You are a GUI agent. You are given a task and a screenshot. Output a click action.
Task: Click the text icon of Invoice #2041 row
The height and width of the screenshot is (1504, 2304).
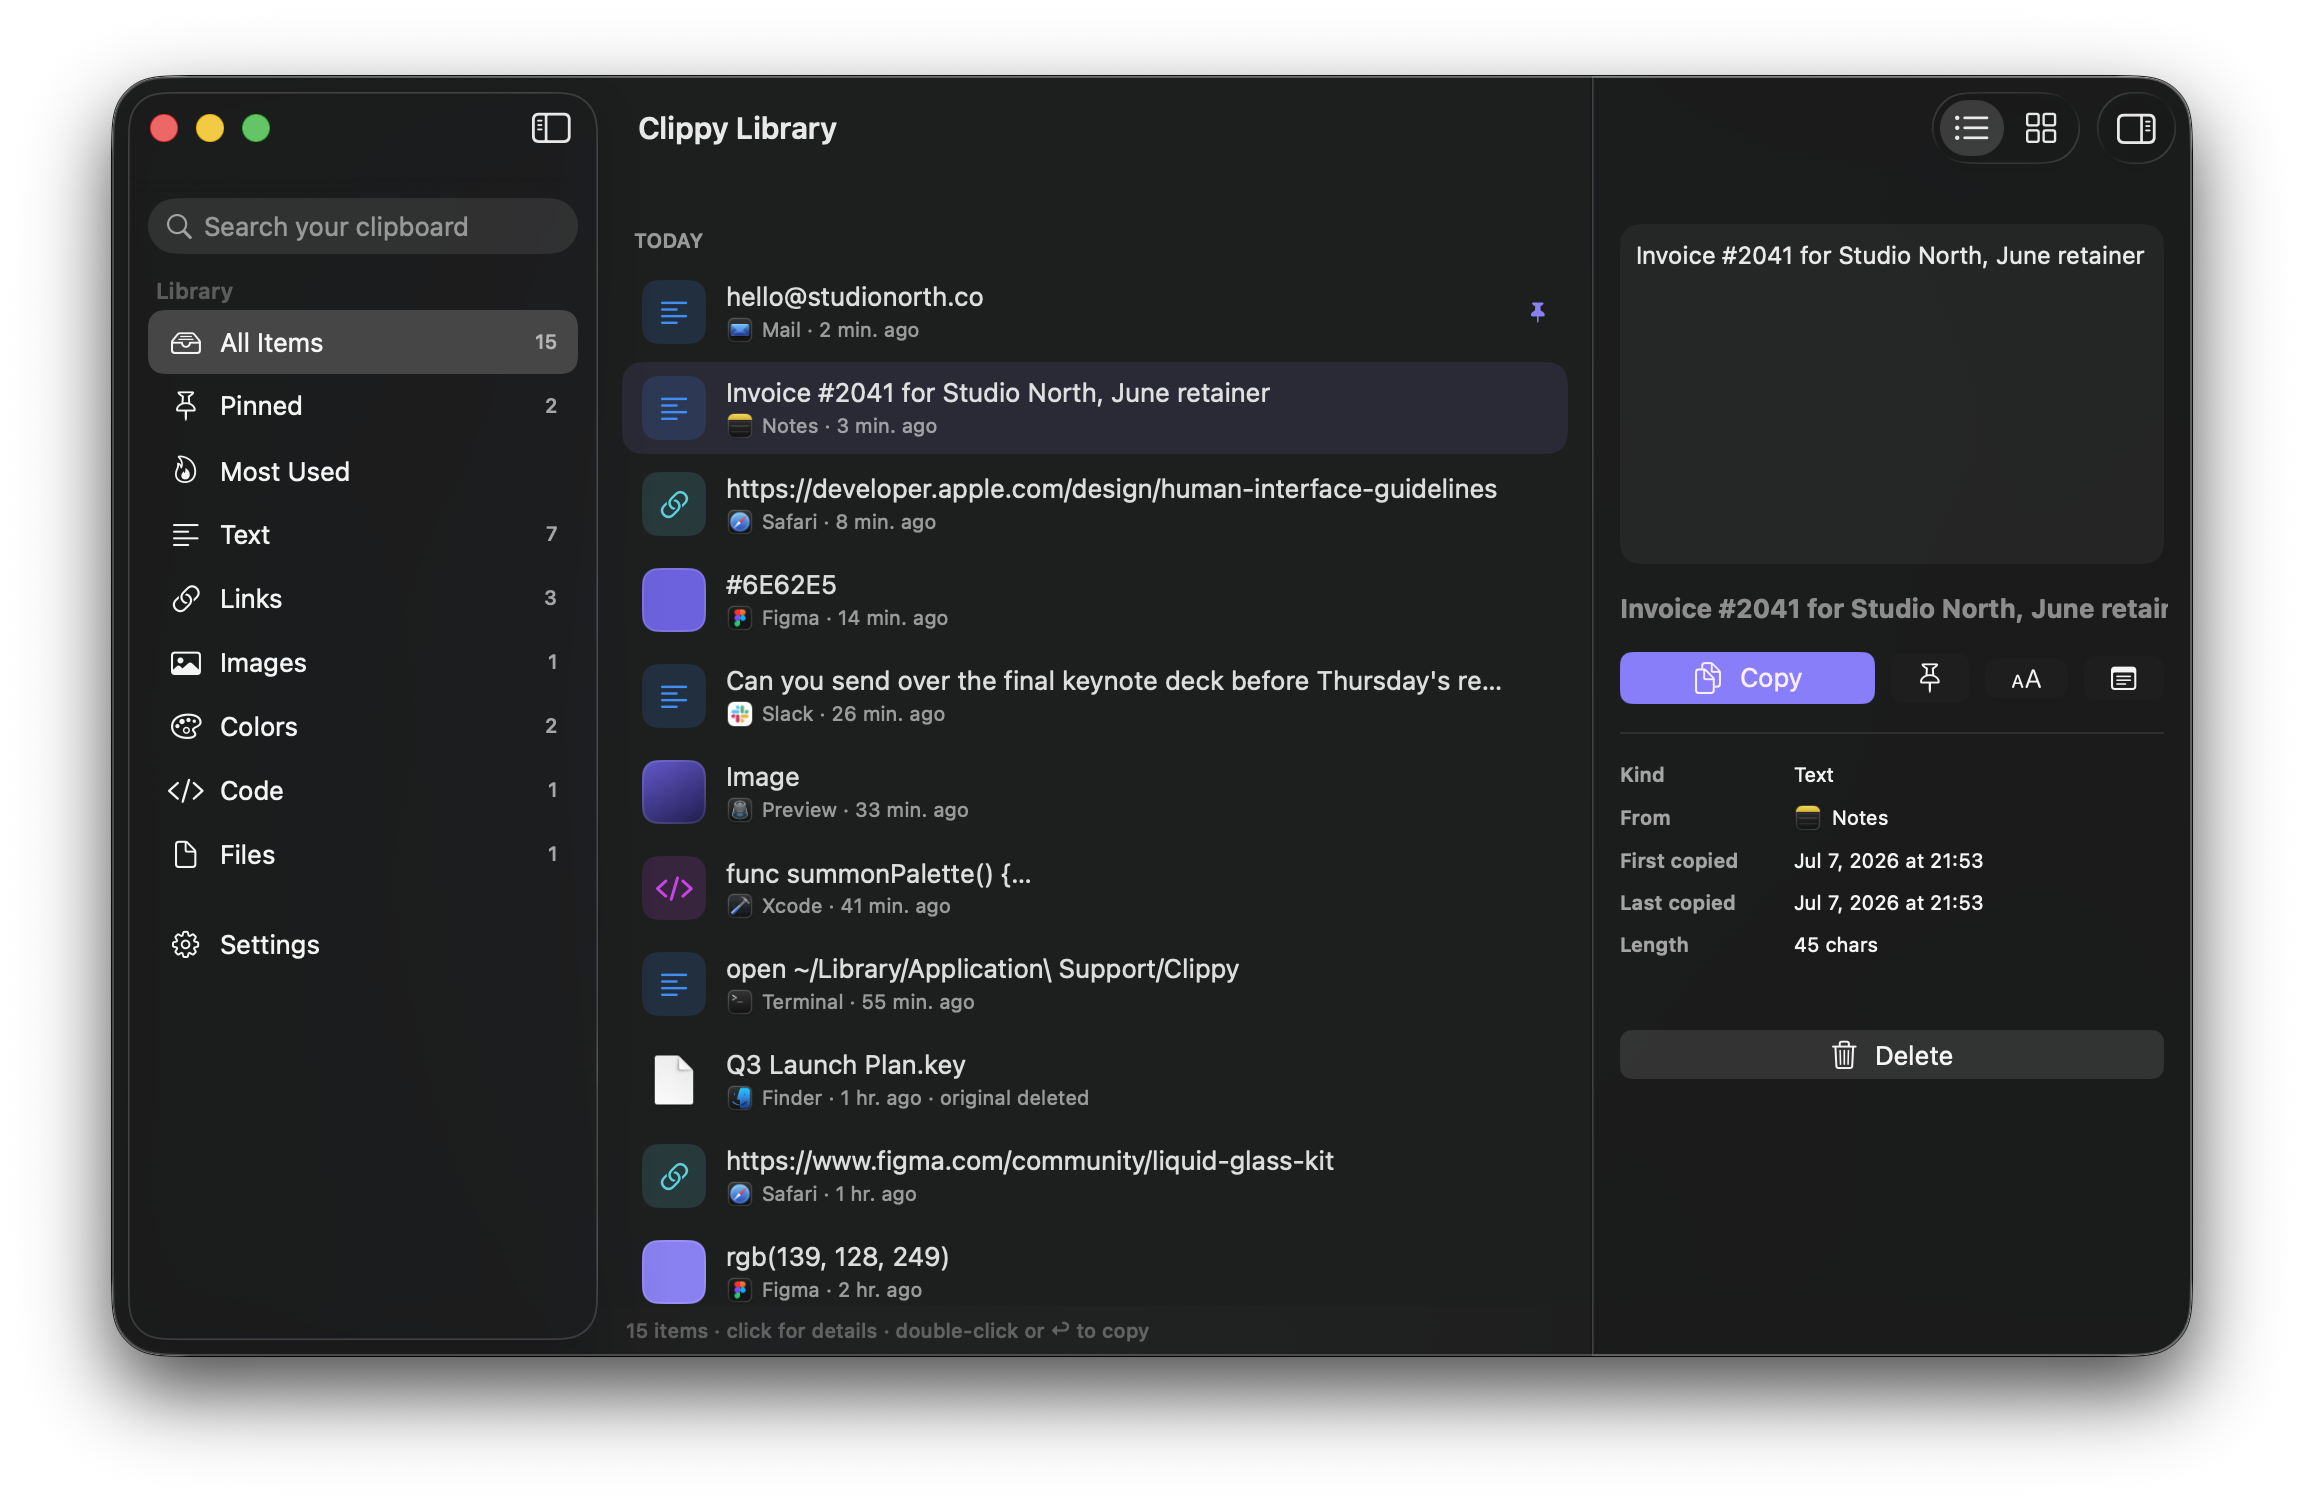tap(674, 408)
